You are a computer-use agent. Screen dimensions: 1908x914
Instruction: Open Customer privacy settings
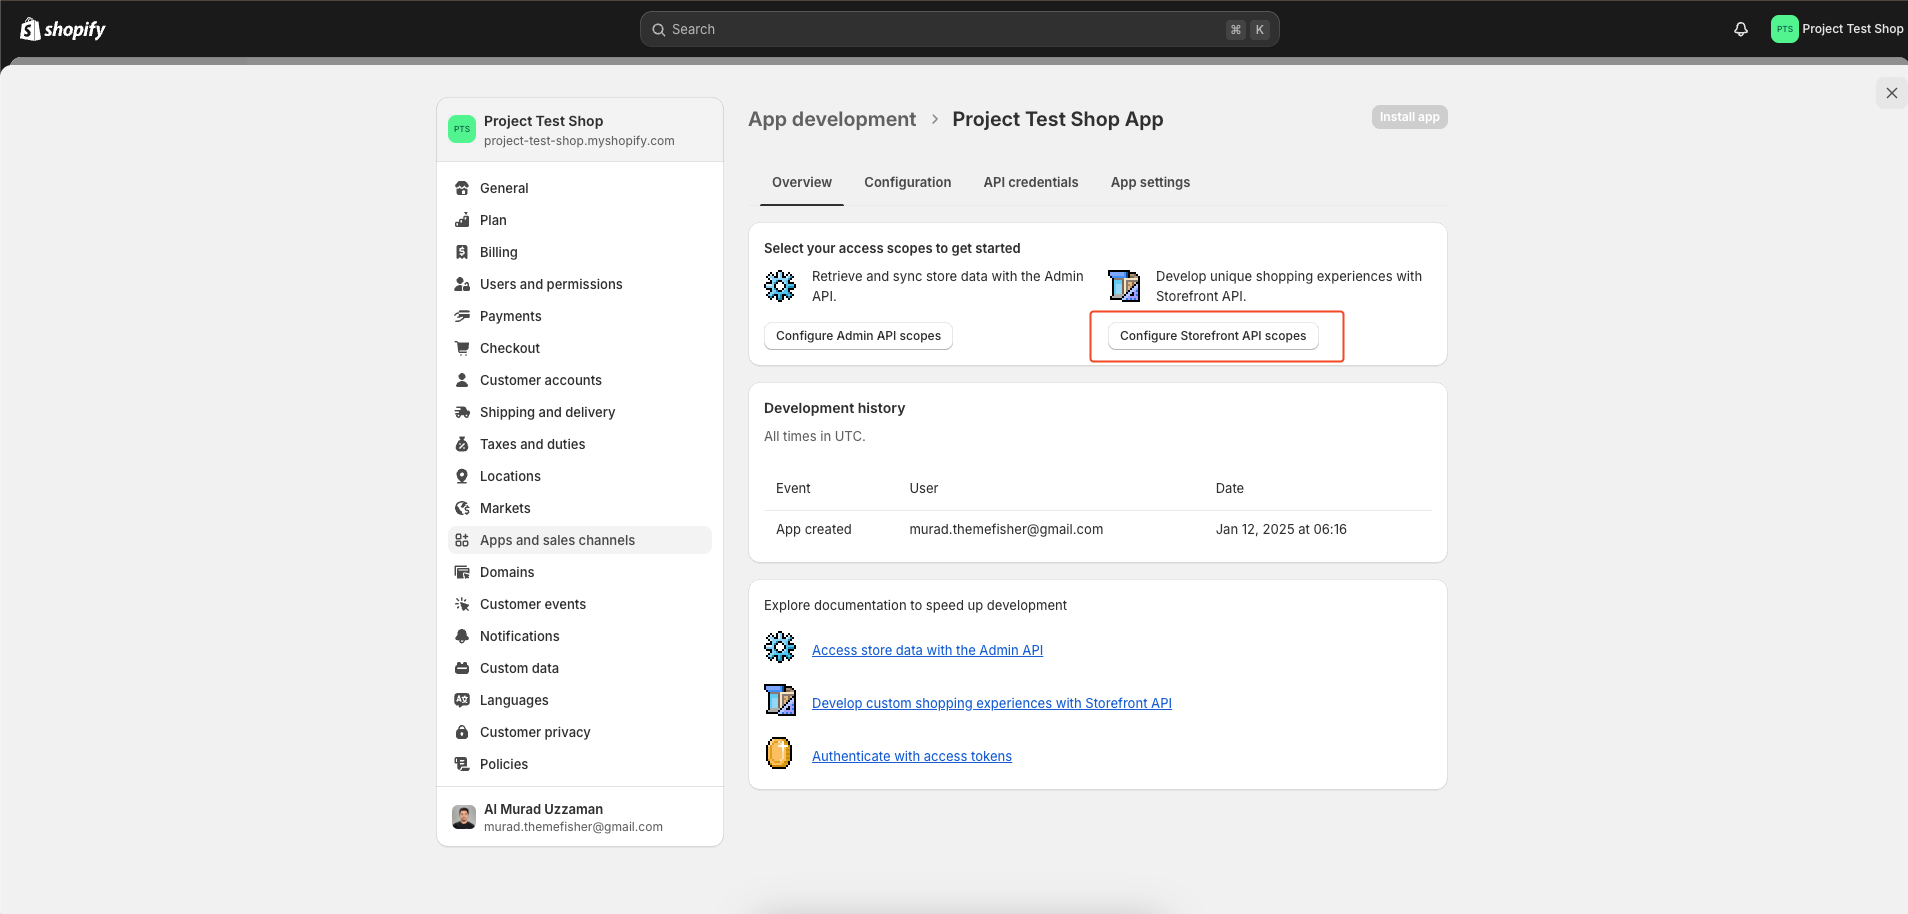(x=580, y=732)
